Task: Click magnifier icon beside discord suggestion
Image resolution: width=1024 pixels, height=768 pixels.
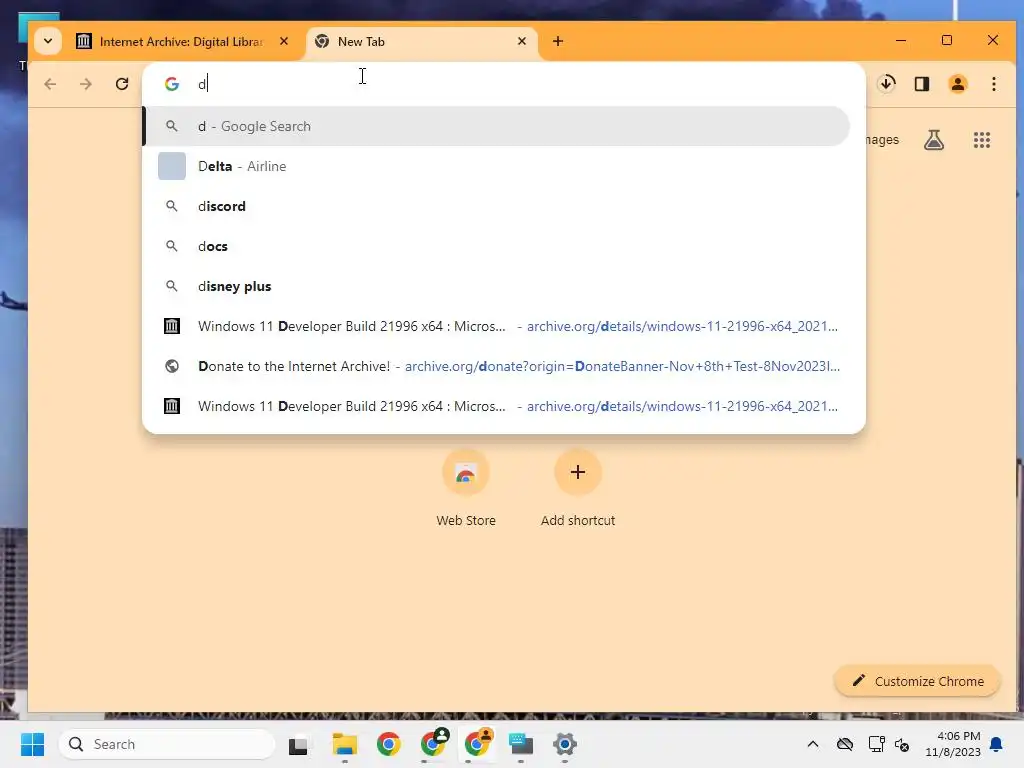Action: 172,206
